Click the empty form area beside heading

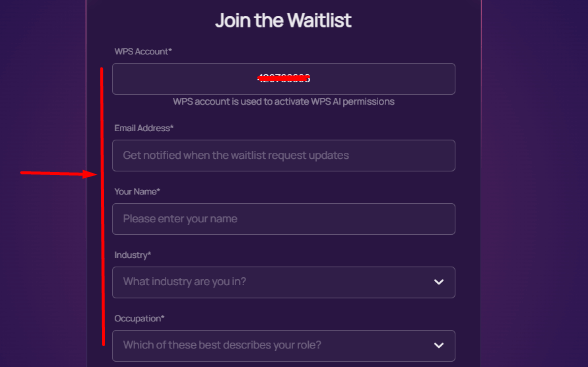[412, 21]
